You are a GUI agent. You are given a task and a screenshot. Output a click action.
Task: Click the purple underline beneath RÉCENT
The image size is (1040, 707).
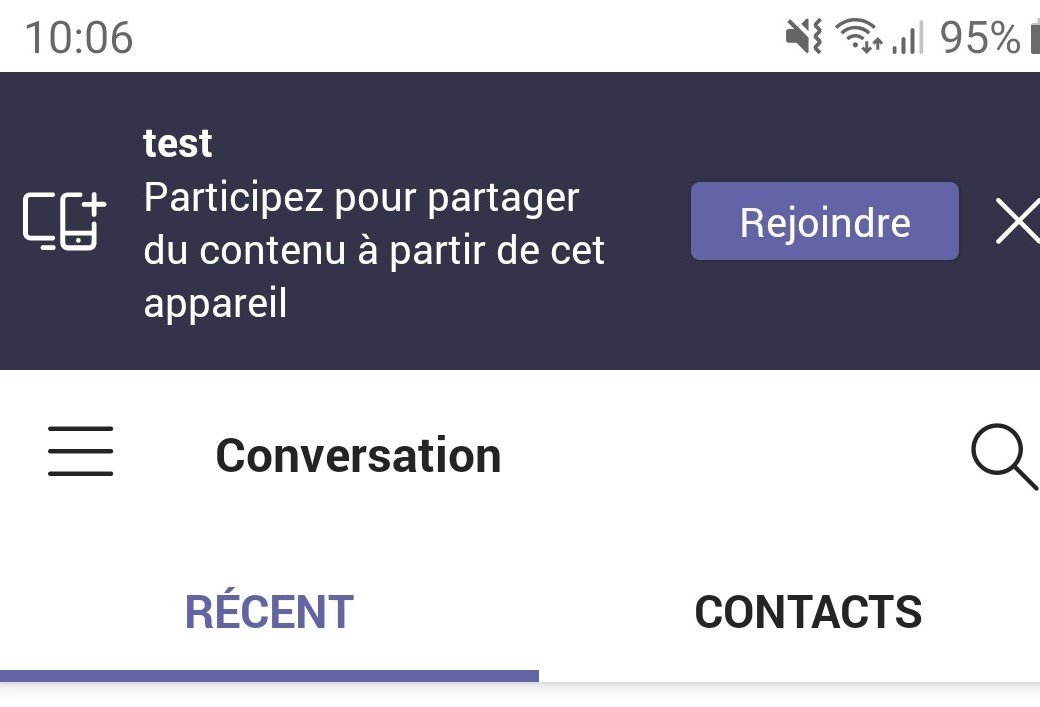(x=269, y=676)
